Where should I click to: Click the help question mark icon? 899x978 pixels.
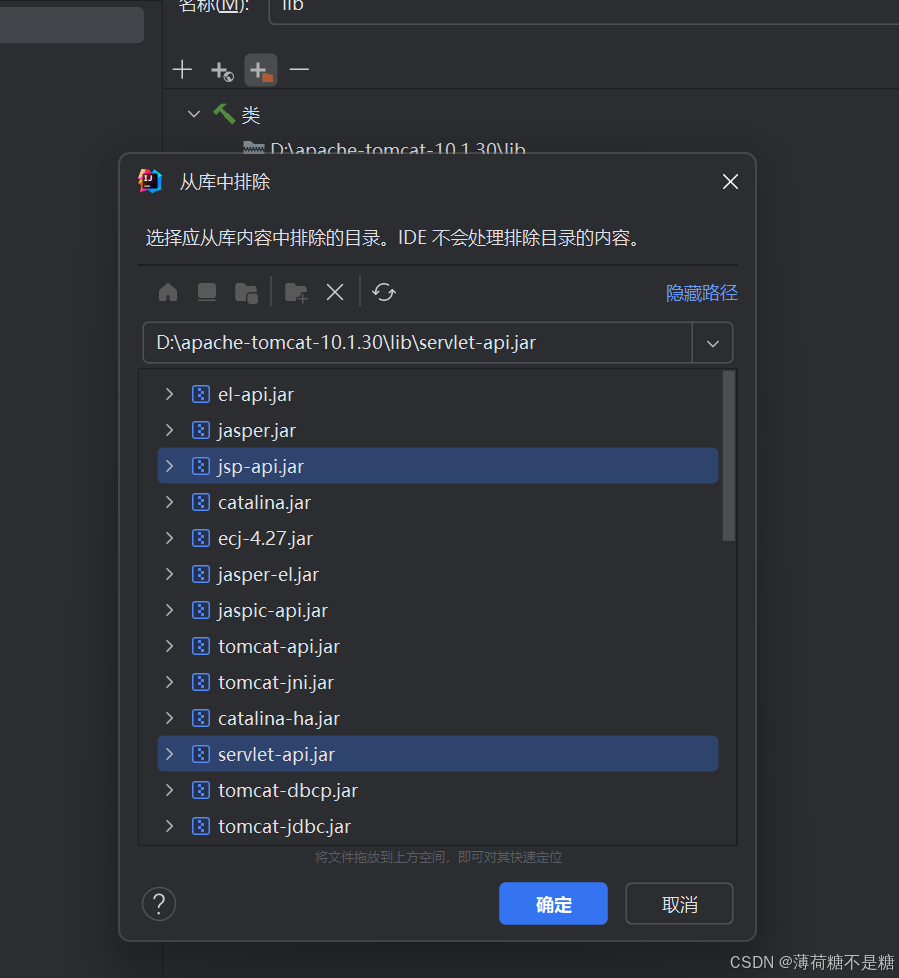(159, 903)
